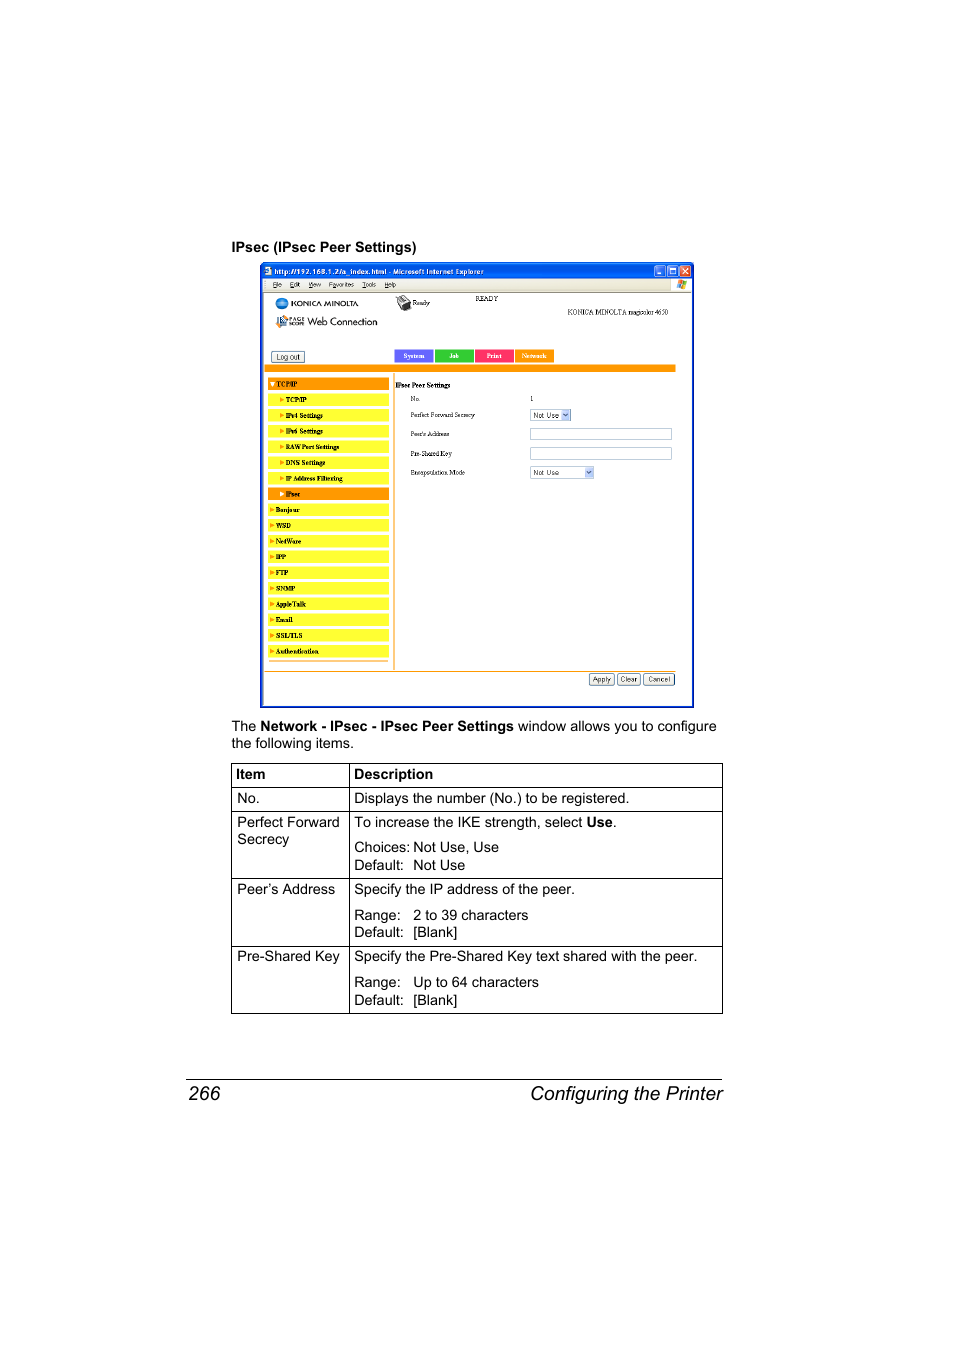954x1350 pixels.
Task: Click the 'KONICA MINOLTA magicolor 4650' text
Action: 618,312
